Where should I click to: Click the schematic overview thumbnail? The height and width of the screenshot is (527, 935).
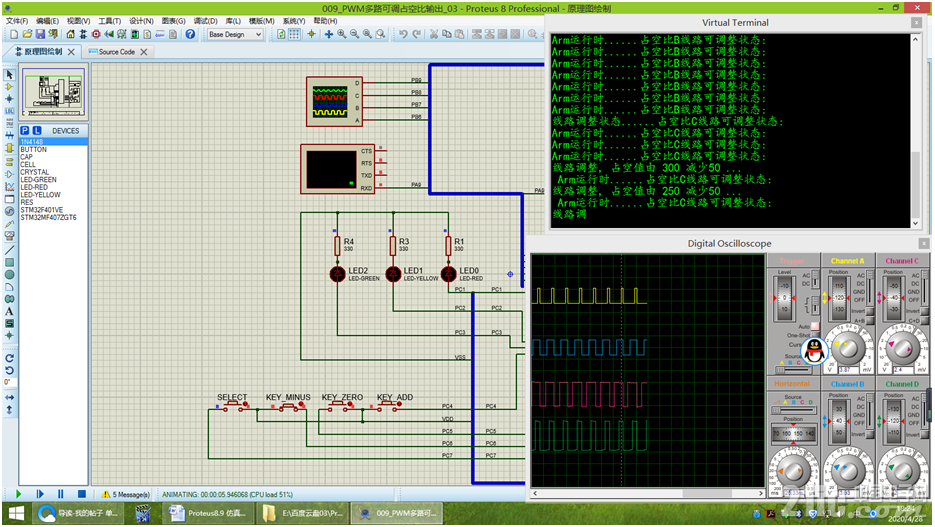pos(54,93)
